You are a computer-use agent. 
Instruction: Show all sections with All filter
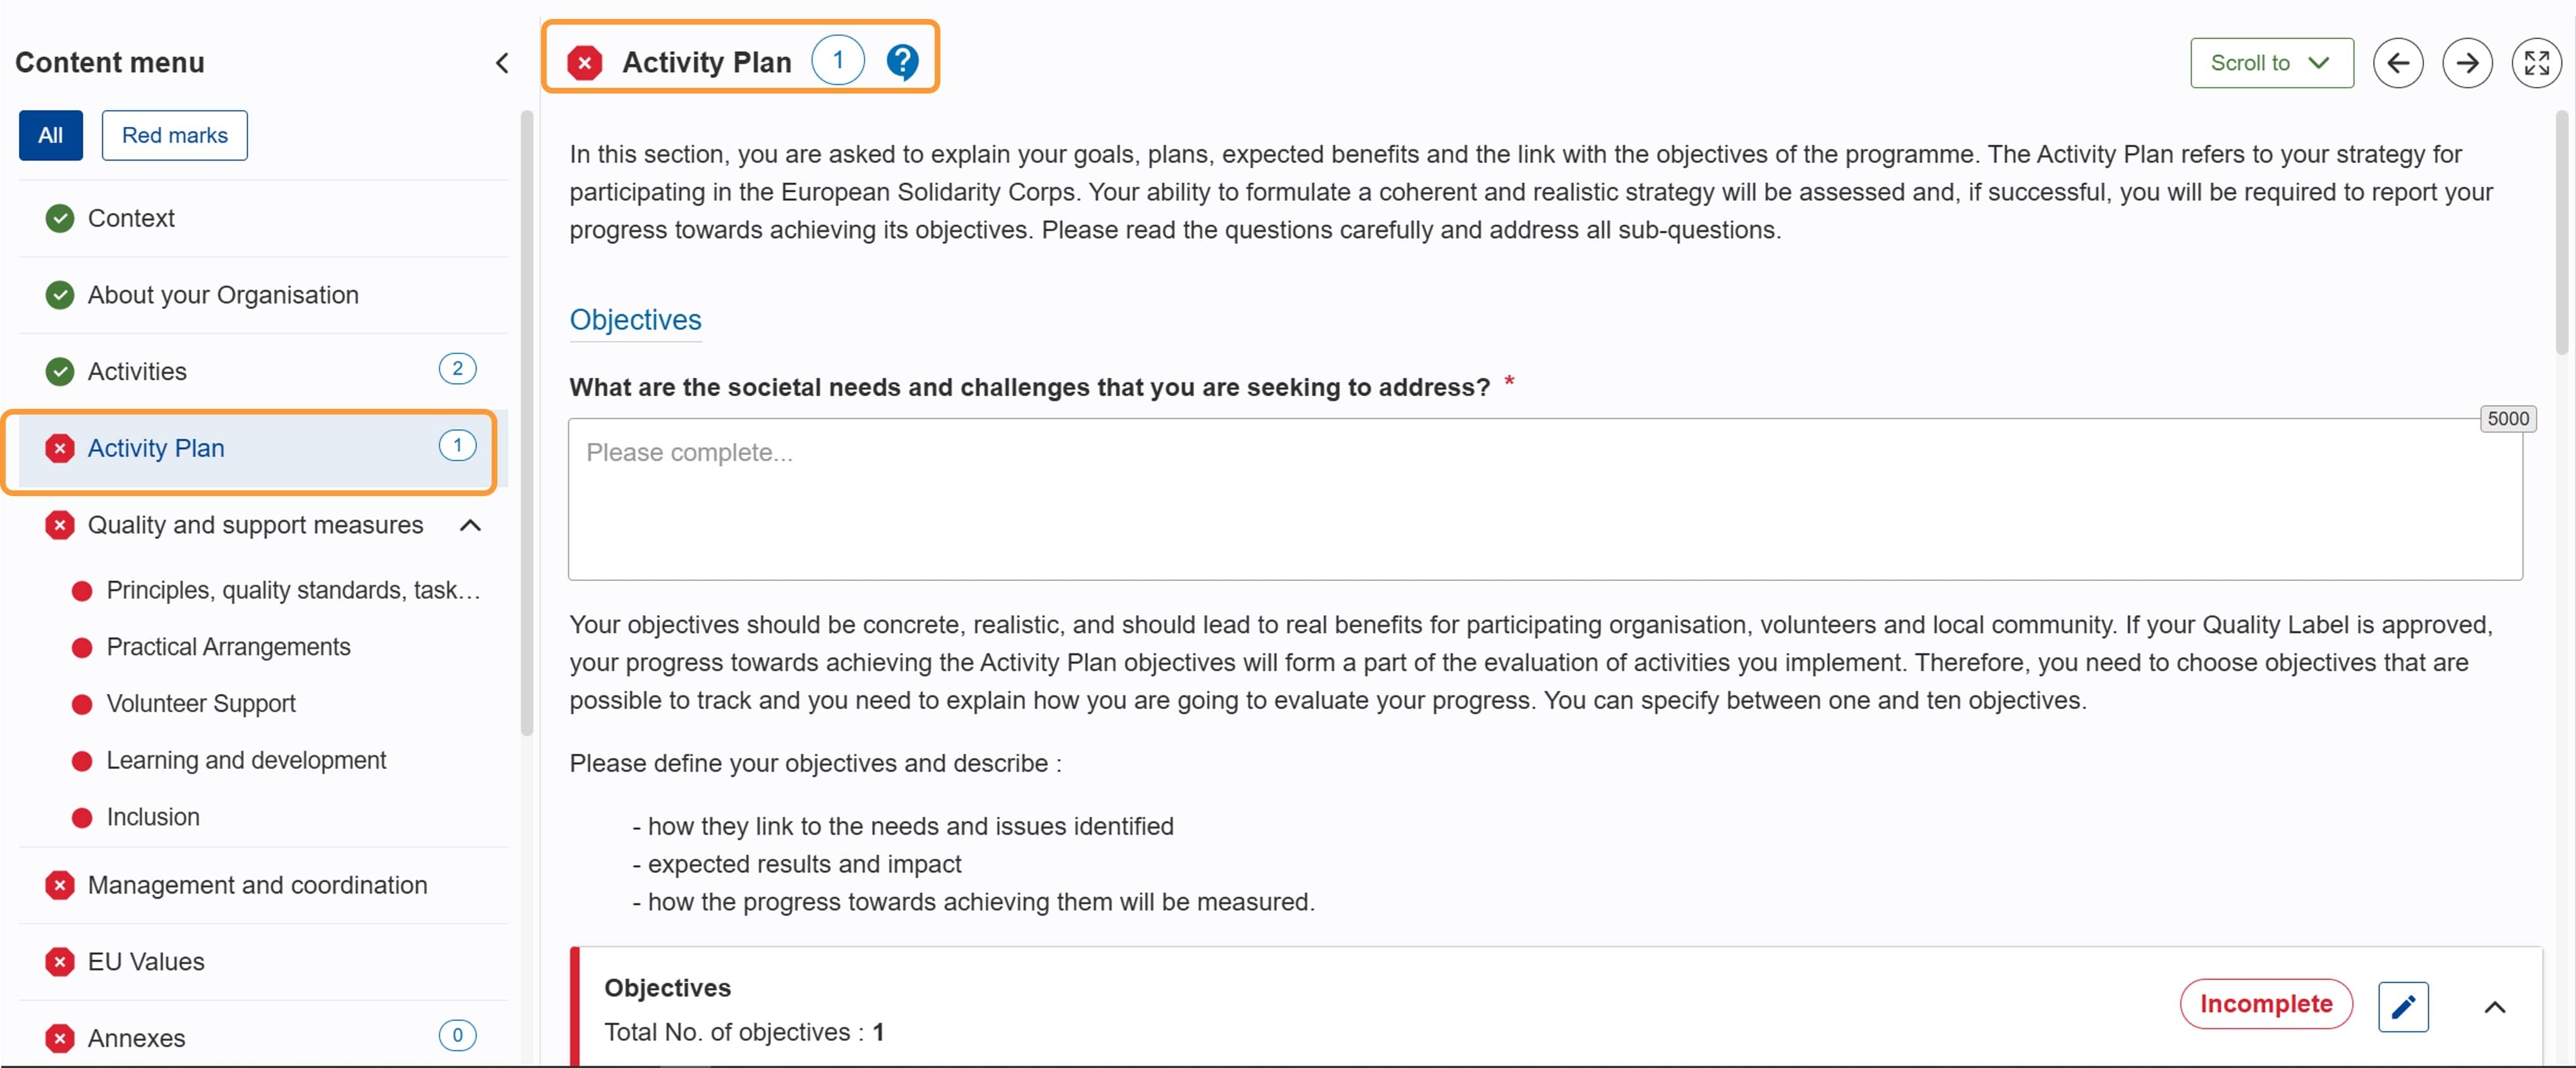click(x=50, y=135)
